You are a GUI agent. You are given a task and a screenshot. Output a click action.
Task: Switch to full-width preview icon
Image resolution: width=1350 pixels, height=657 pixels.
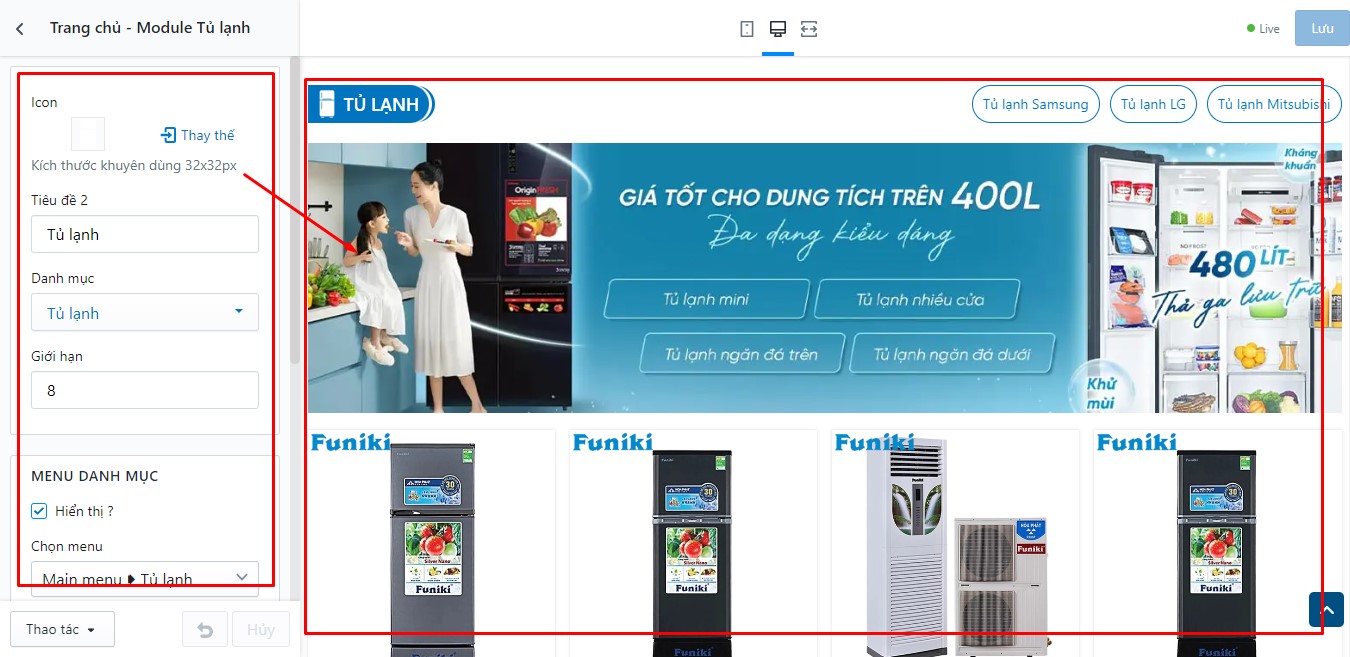coord(809,29)
